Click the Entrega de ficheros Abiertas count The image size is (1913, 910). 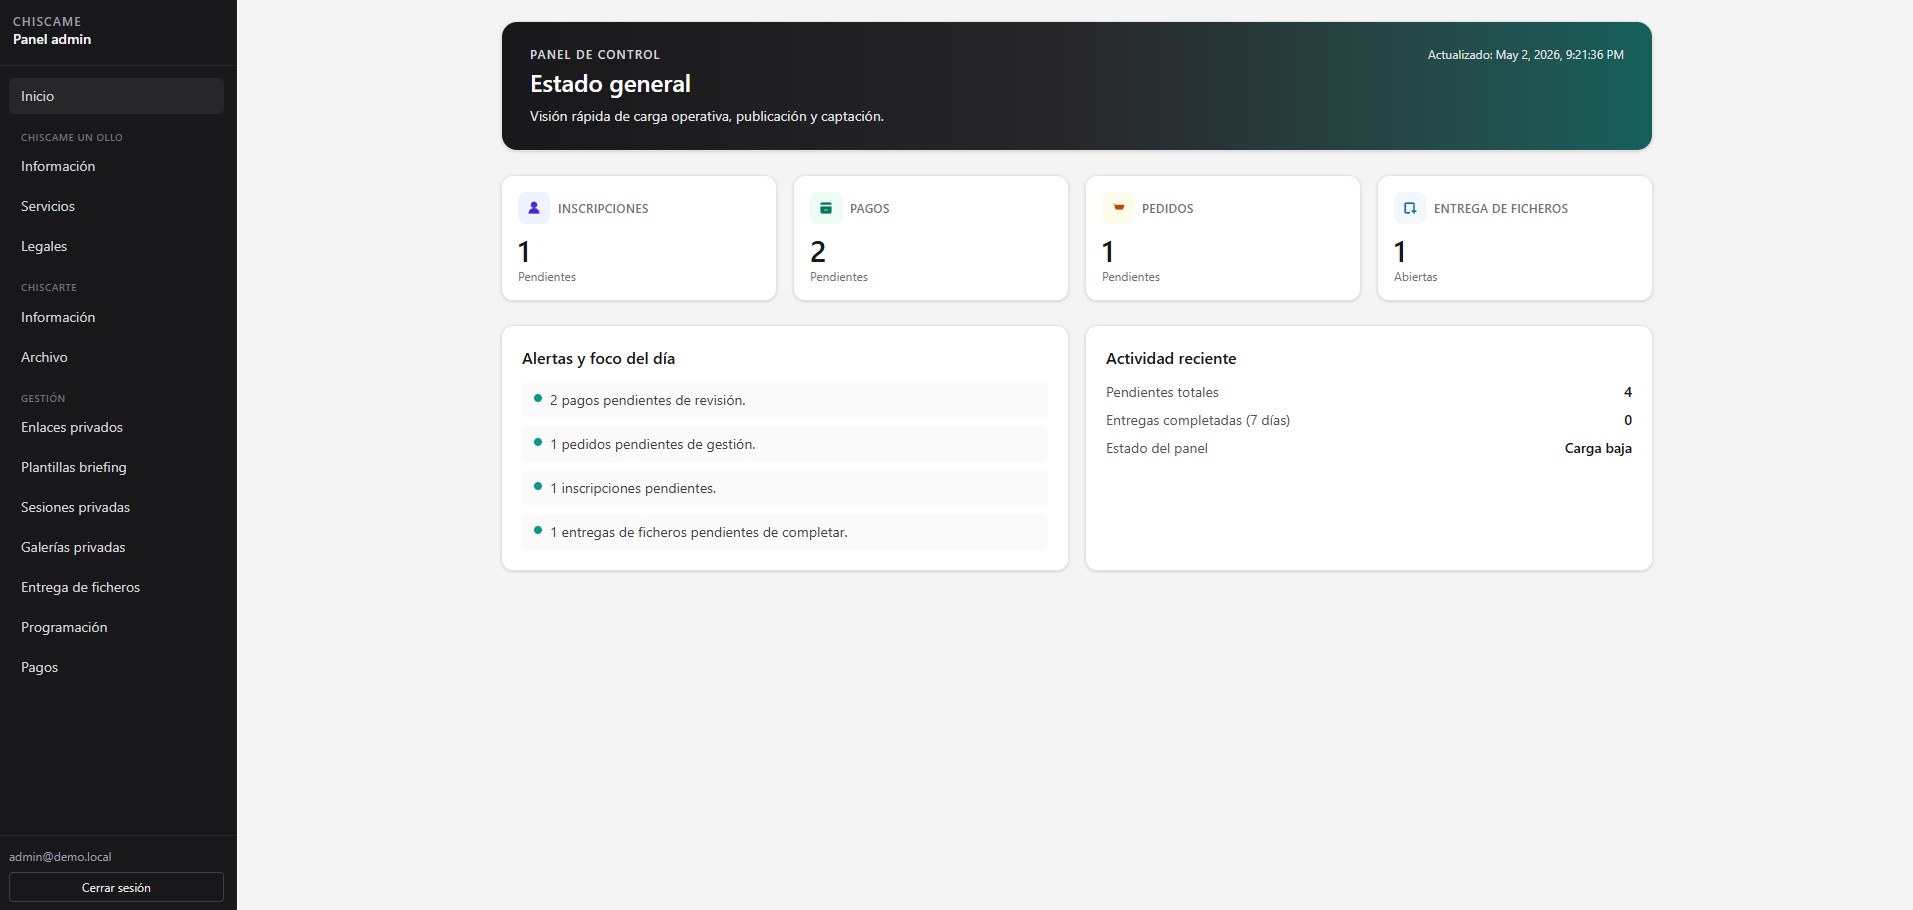click(1400, 251)
